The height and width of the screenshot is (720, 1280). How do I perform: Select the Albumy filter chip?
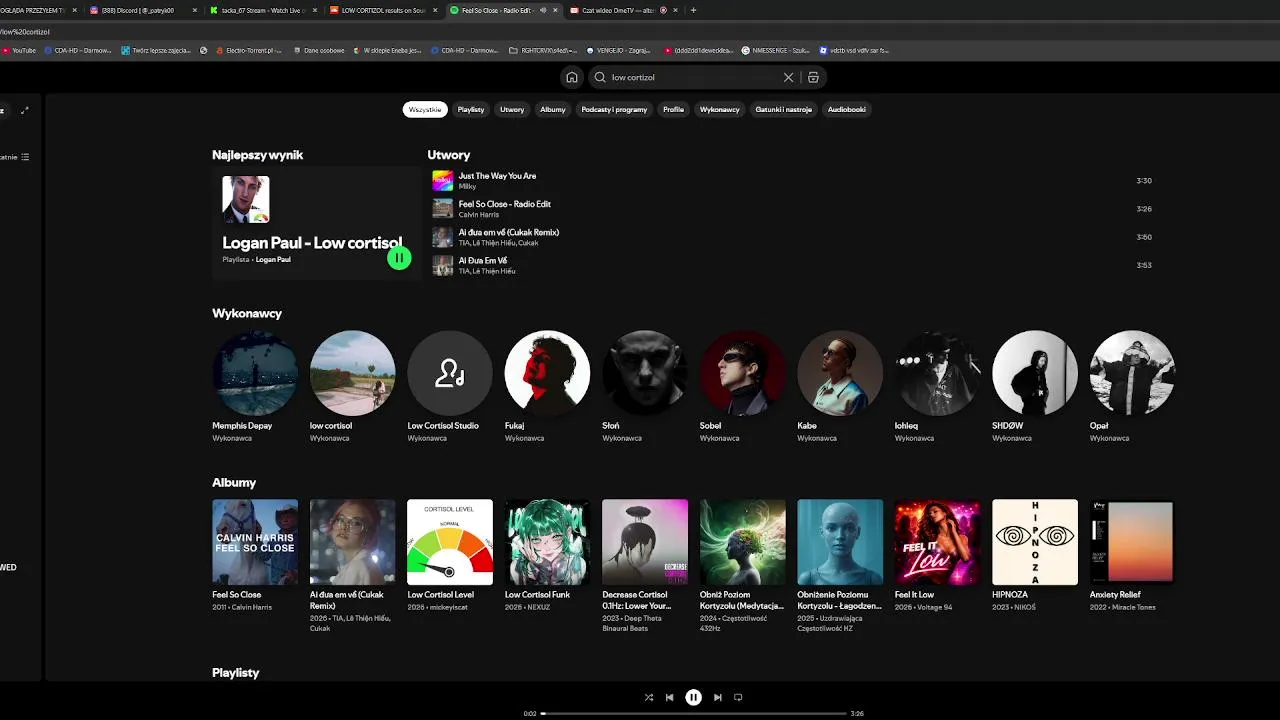[x=553, y=109]
